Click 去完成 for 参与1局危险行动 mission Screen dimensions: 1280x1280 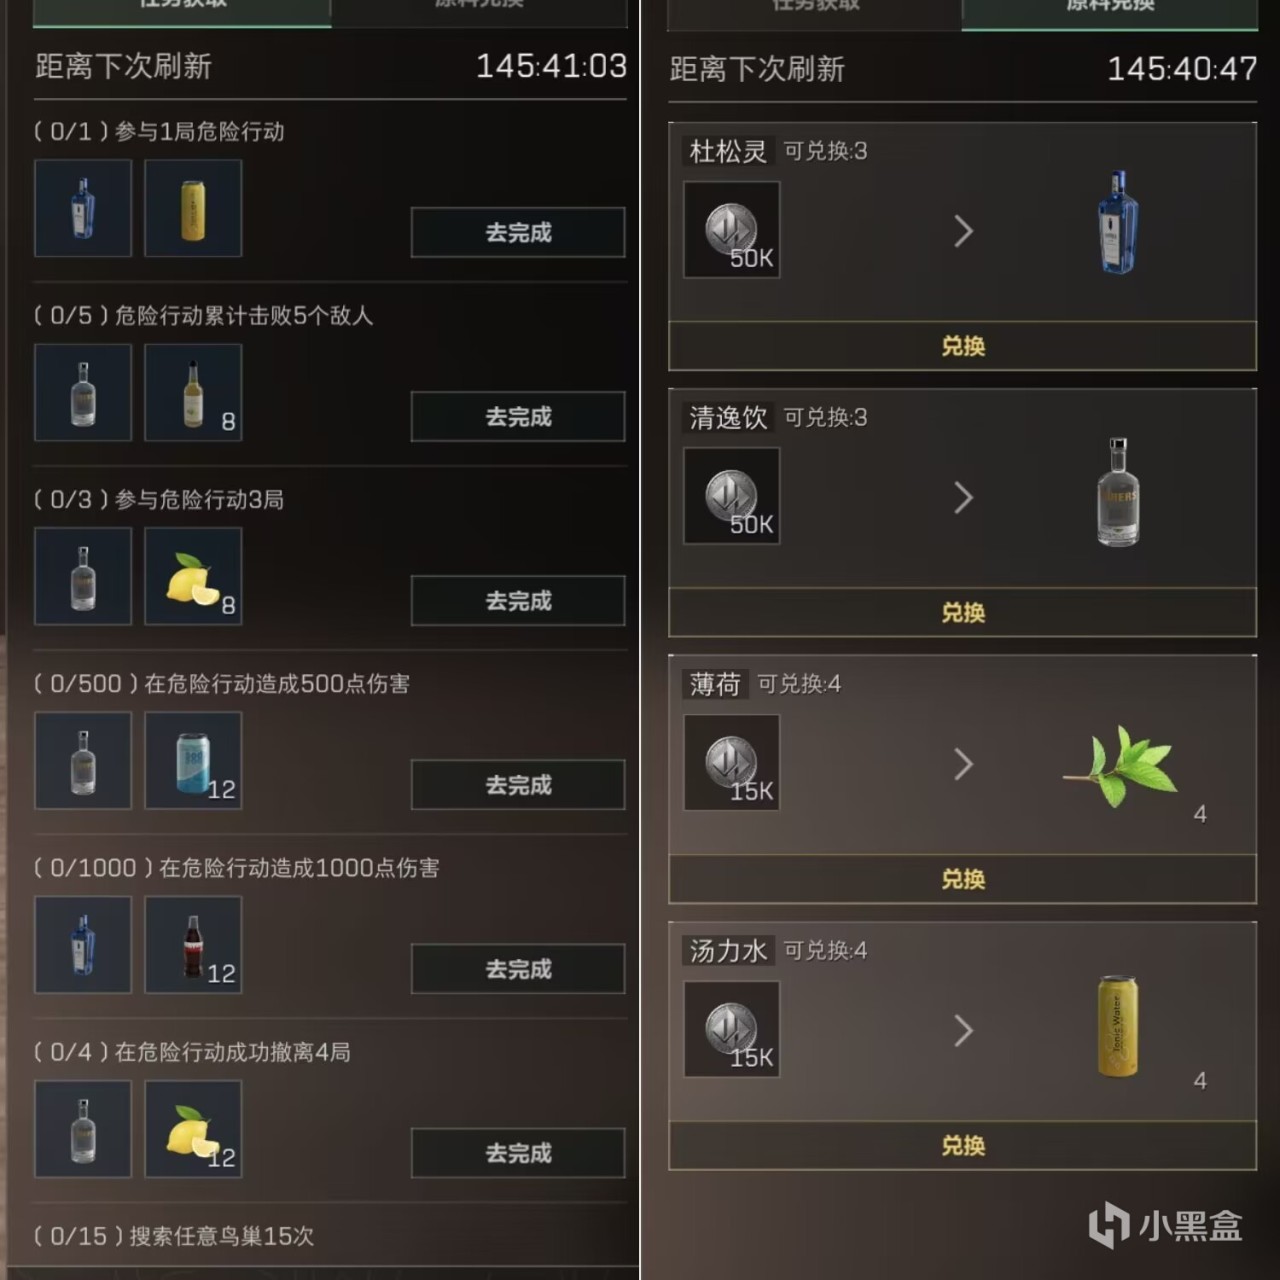tap(518, 232)
